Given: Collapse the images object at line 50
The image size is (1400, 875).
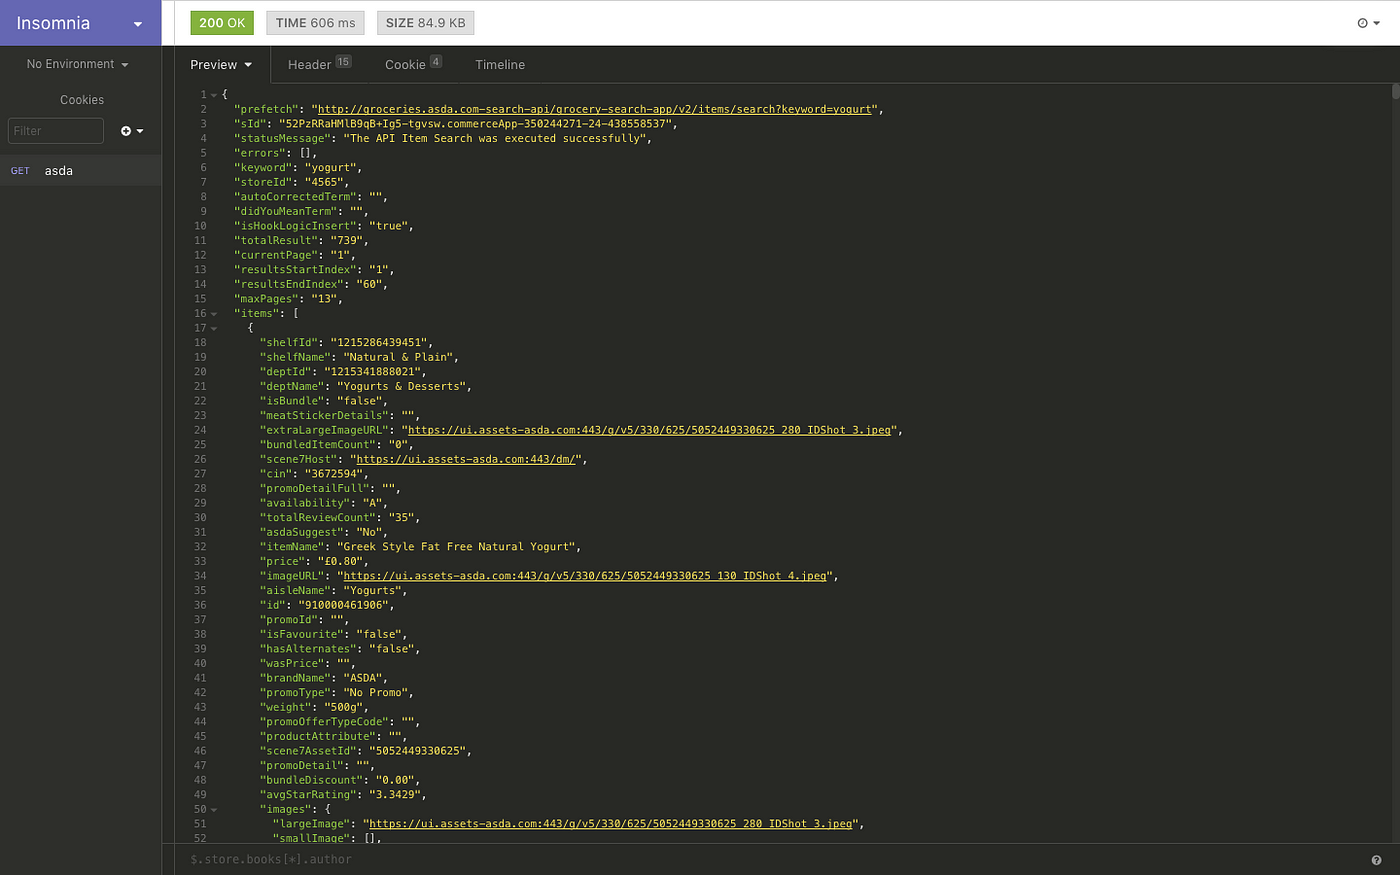Looking at the screenshot, I should [x=214, y=810].
